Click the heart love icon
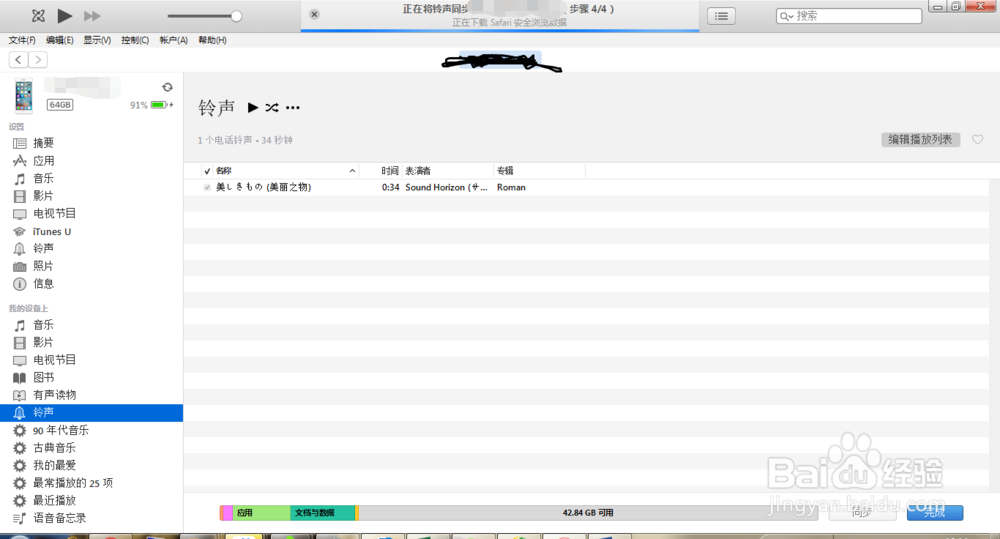Image resolution: width=1000 pixels, height=539 pixels. point(978,140)
